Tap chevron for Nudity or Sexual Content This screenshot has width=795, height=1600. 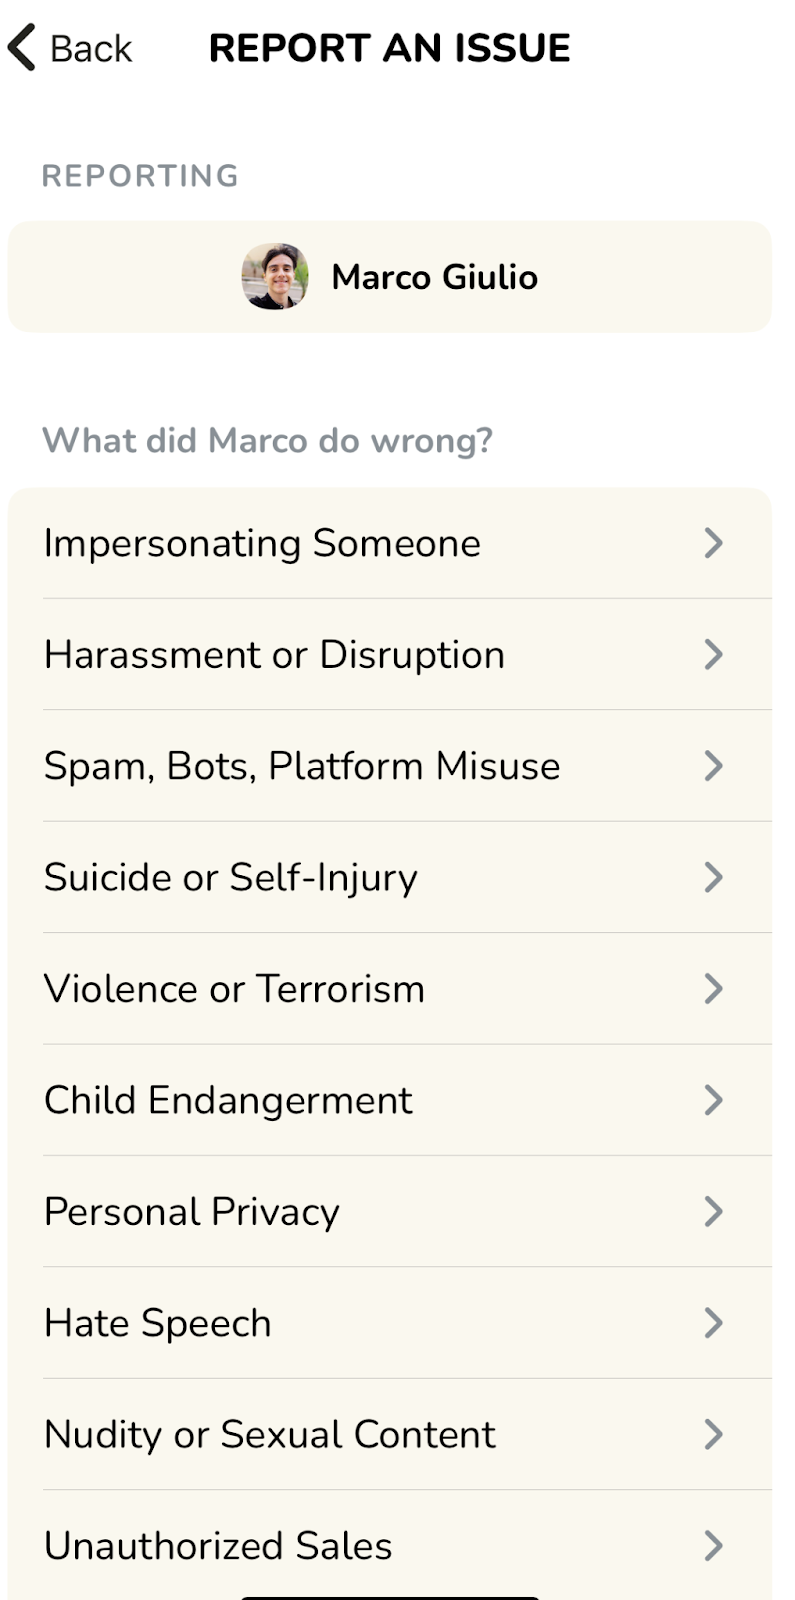pyautogui.click(x=713, y=1434)
